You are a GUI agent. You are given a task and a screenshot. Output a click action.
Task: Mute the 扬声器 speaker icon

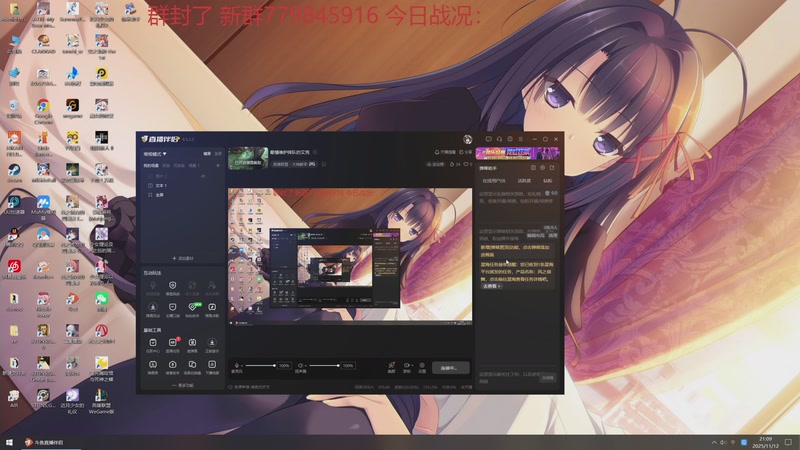point(300,366)
